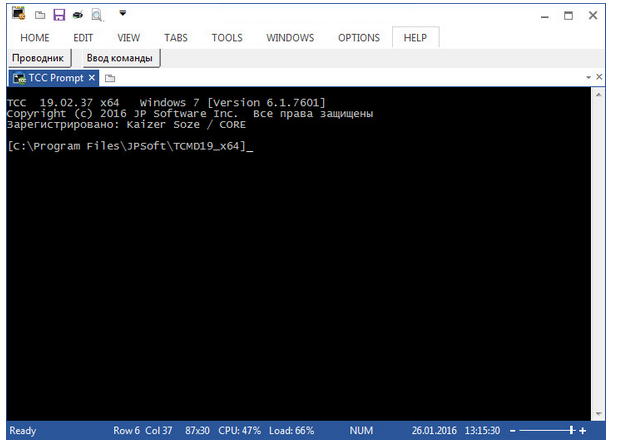Click the zoom slider handle

click(x=571, y=431)
